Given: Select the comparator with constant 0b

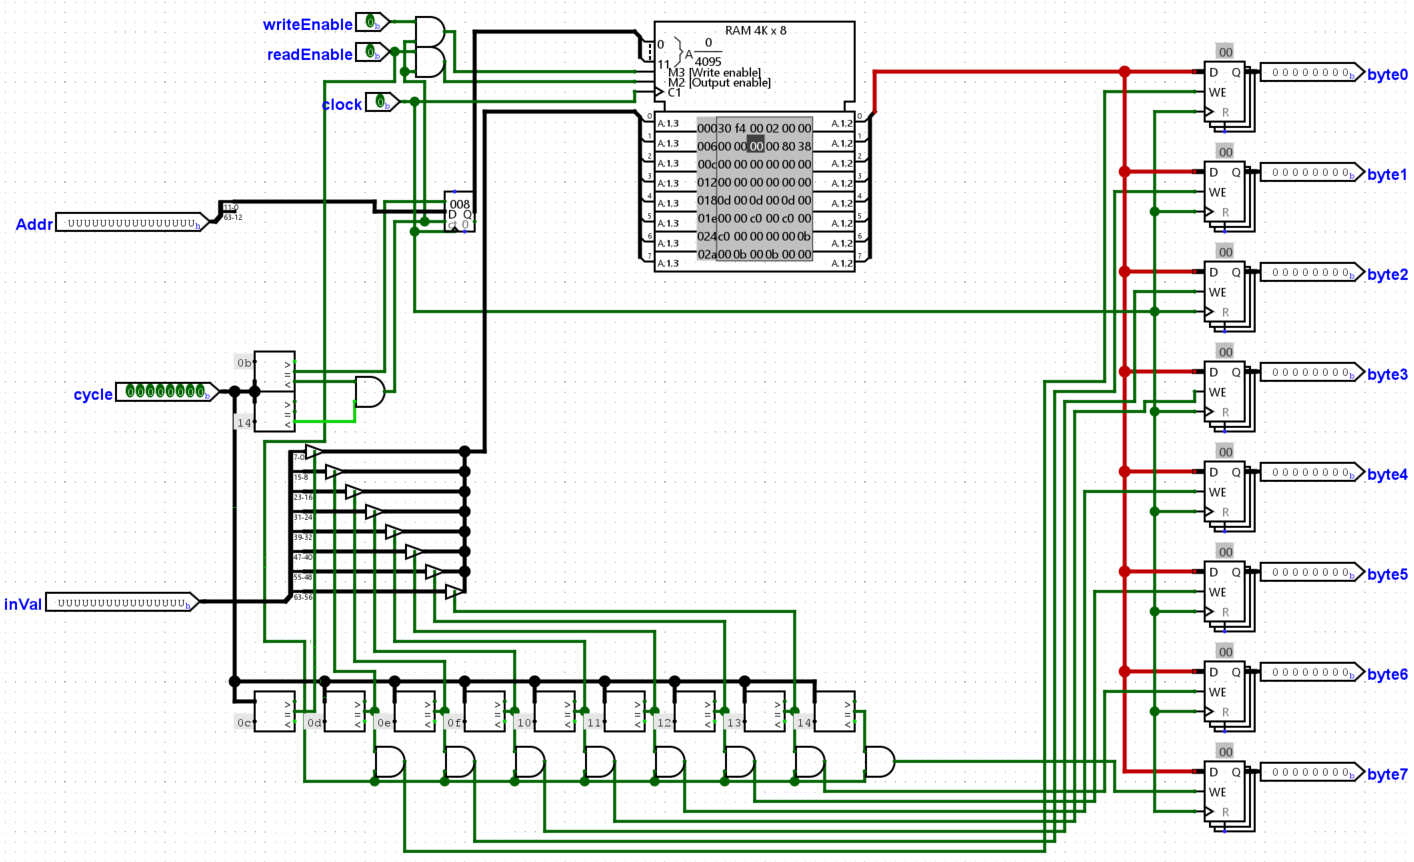Looking at the screenshot, I should pos(275,371).
